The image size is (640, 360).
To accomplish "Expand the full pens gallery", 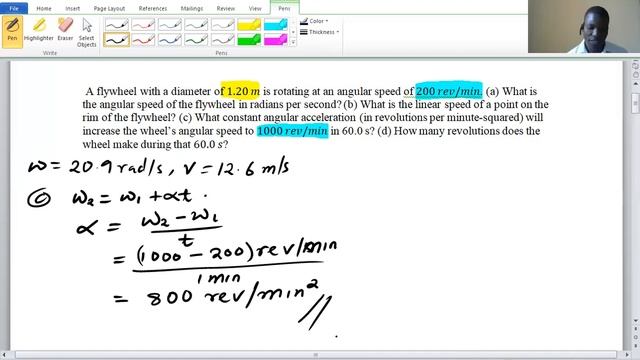I will (293, 42).
